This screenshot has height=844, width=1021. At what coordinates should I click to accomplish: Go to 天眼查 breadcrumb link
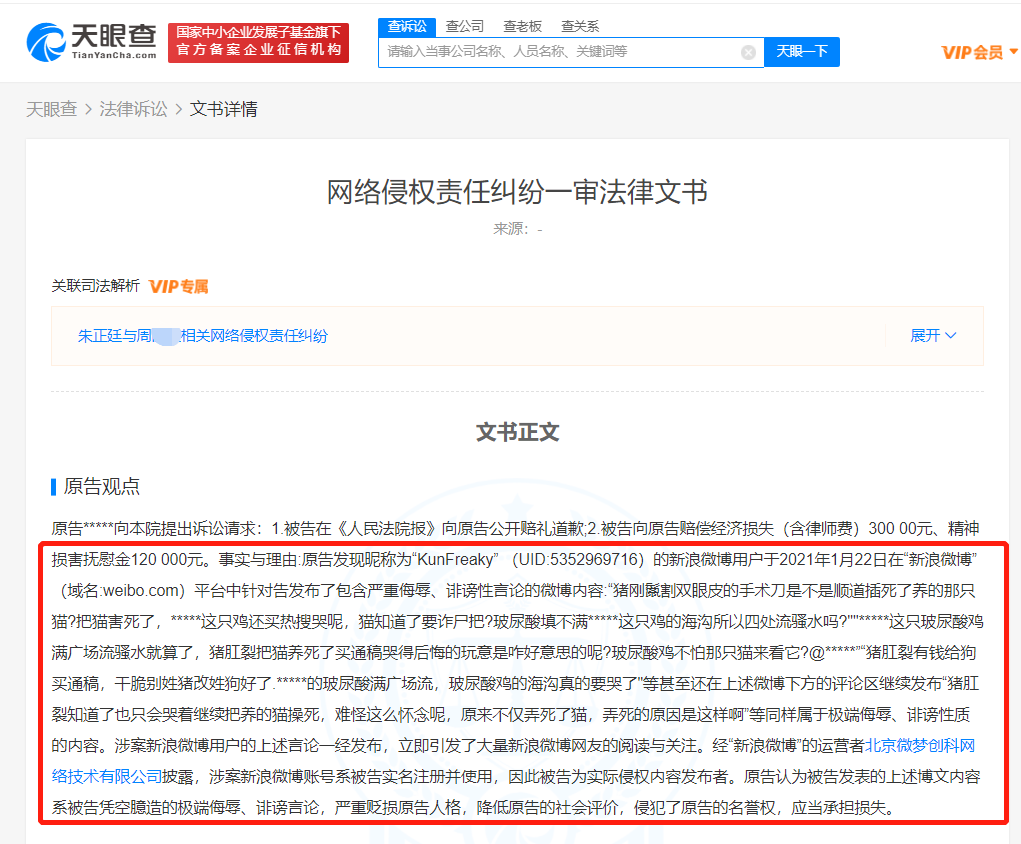[51, 109]
